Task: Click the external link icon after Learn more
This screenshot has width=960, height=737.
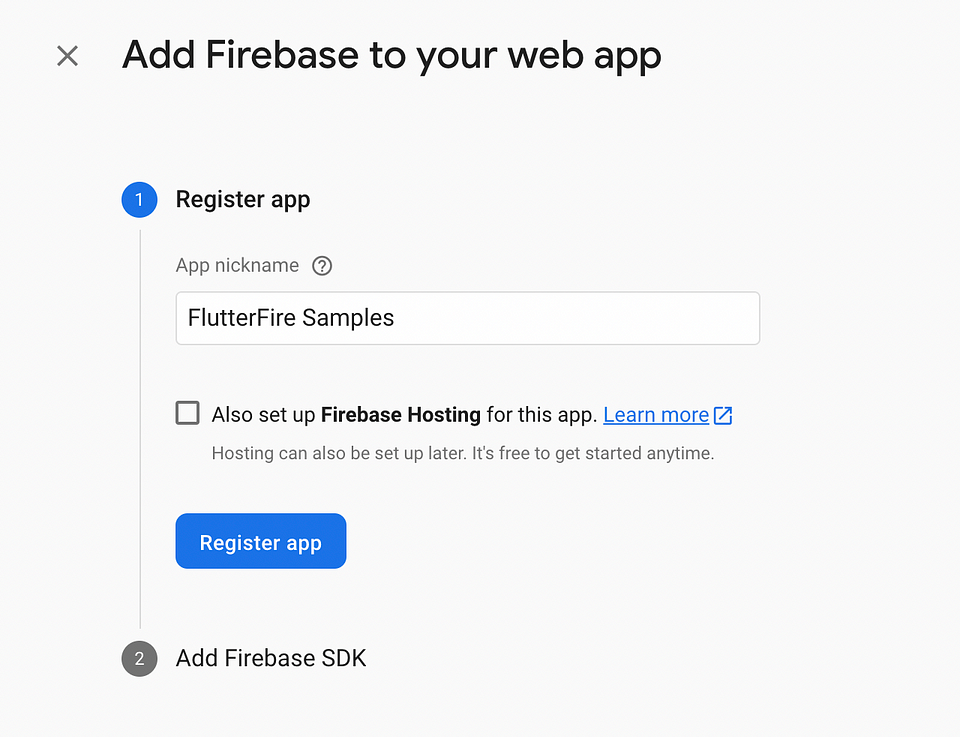Action: tap(723, 415)
